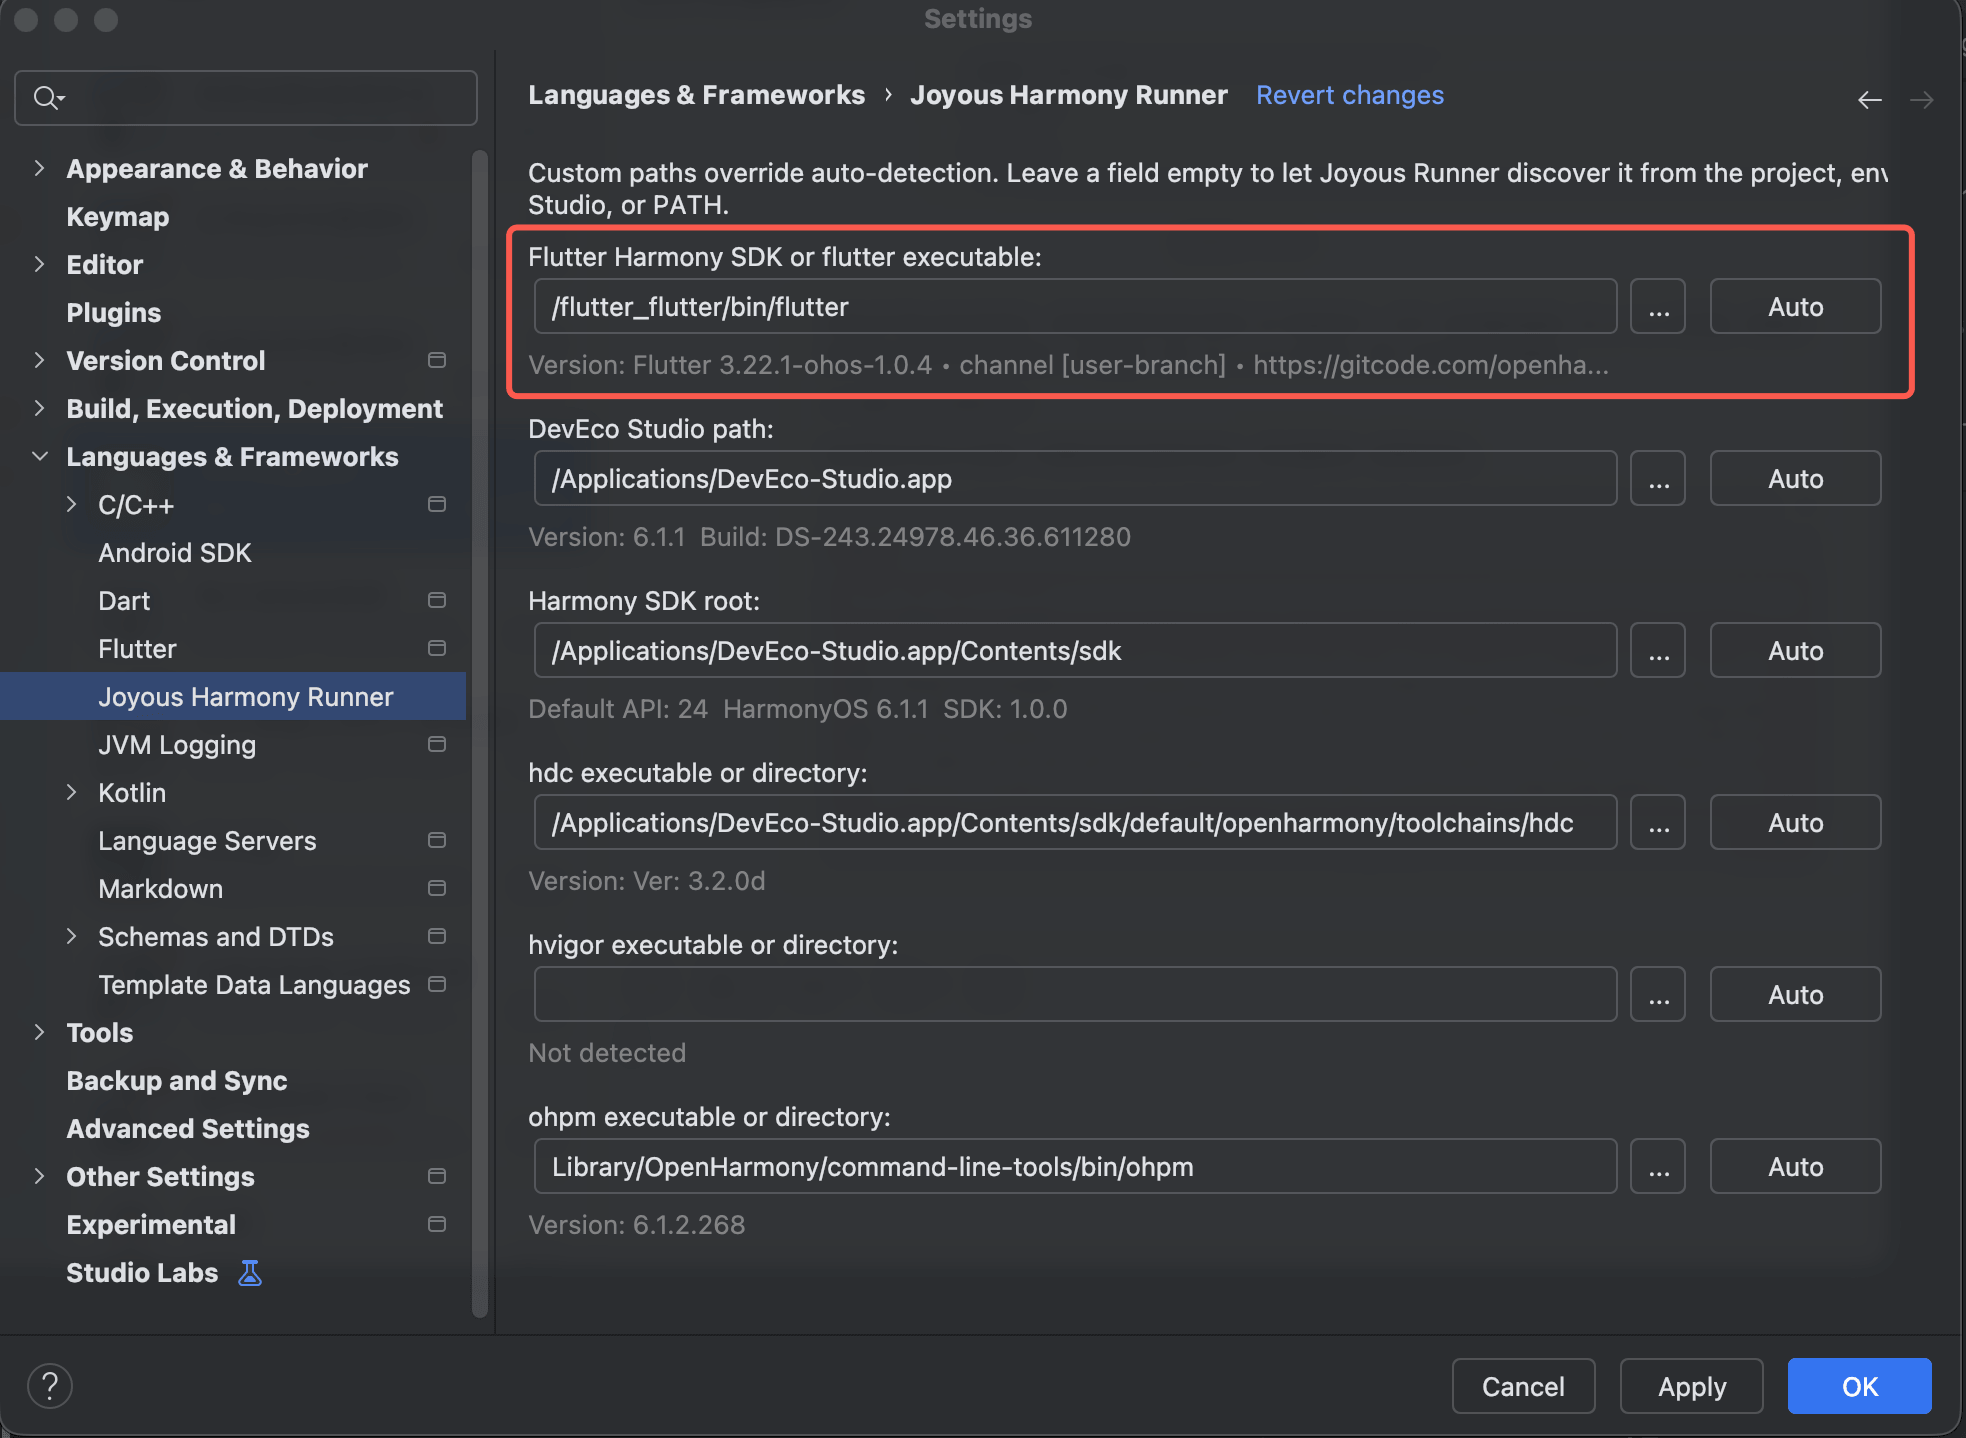Click Languages & Frameworks in the breadcrumb
The height and width of the screenshot is (1438, 1966).
pos(697,95)
